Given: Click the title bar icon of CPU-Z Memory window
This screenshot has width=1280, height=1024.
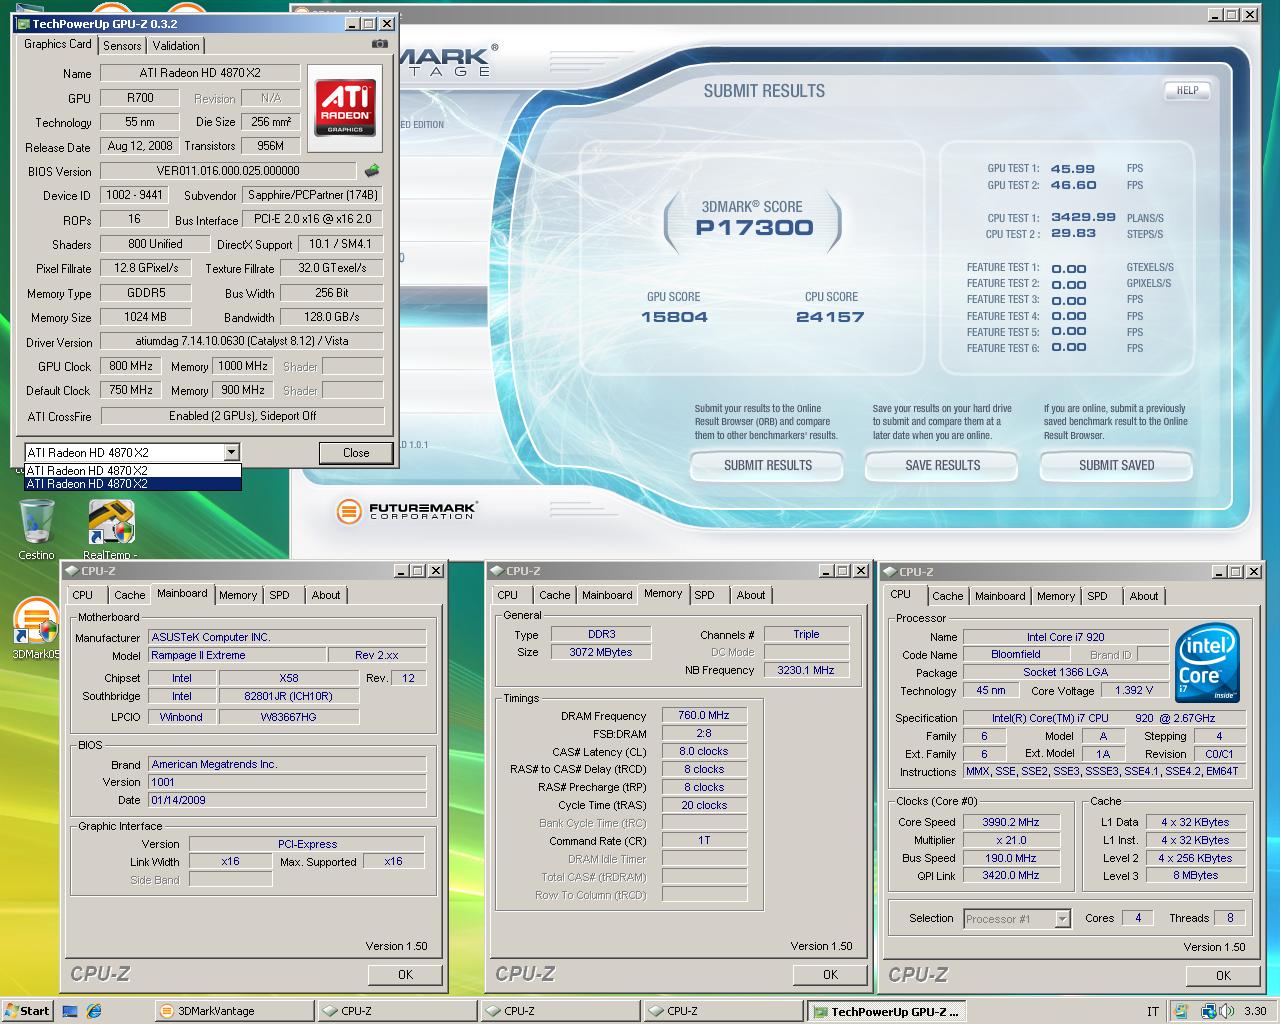Looking at the screenshot, I should (x=497, y=571).
